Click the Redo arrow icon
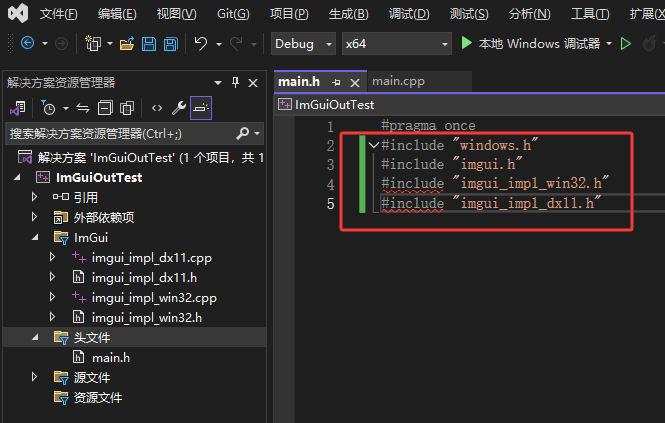Screen dimensions: 665x423 [236, 43]
